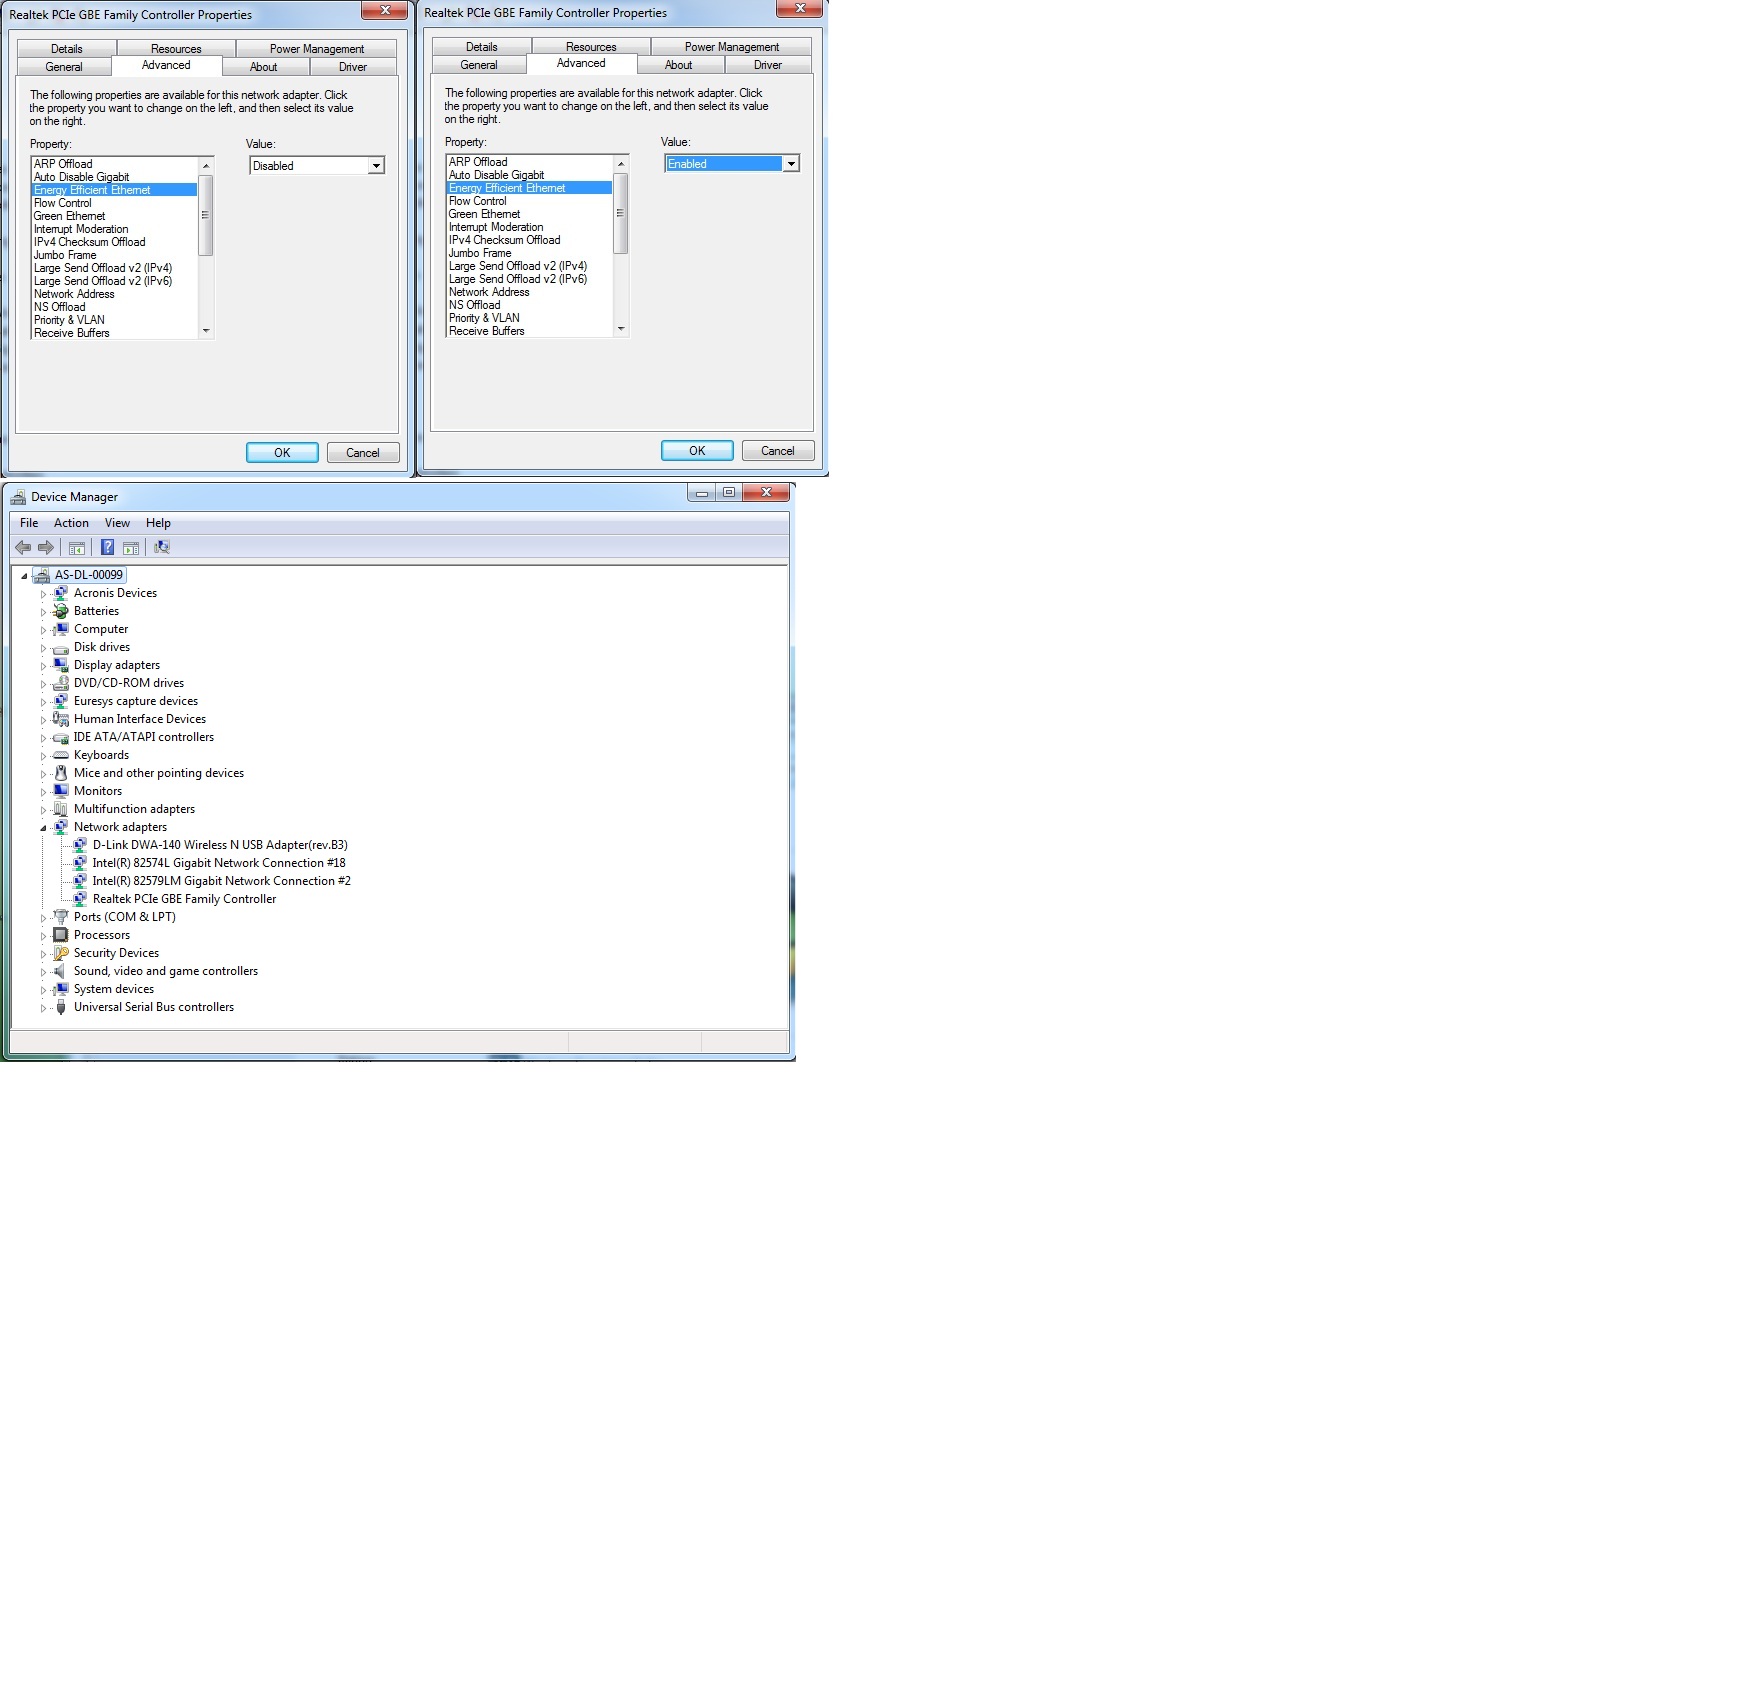The image size is (1752, 1688).
Task: Collapse the Network adapters tree node
Action: click(x=43, y=828)
